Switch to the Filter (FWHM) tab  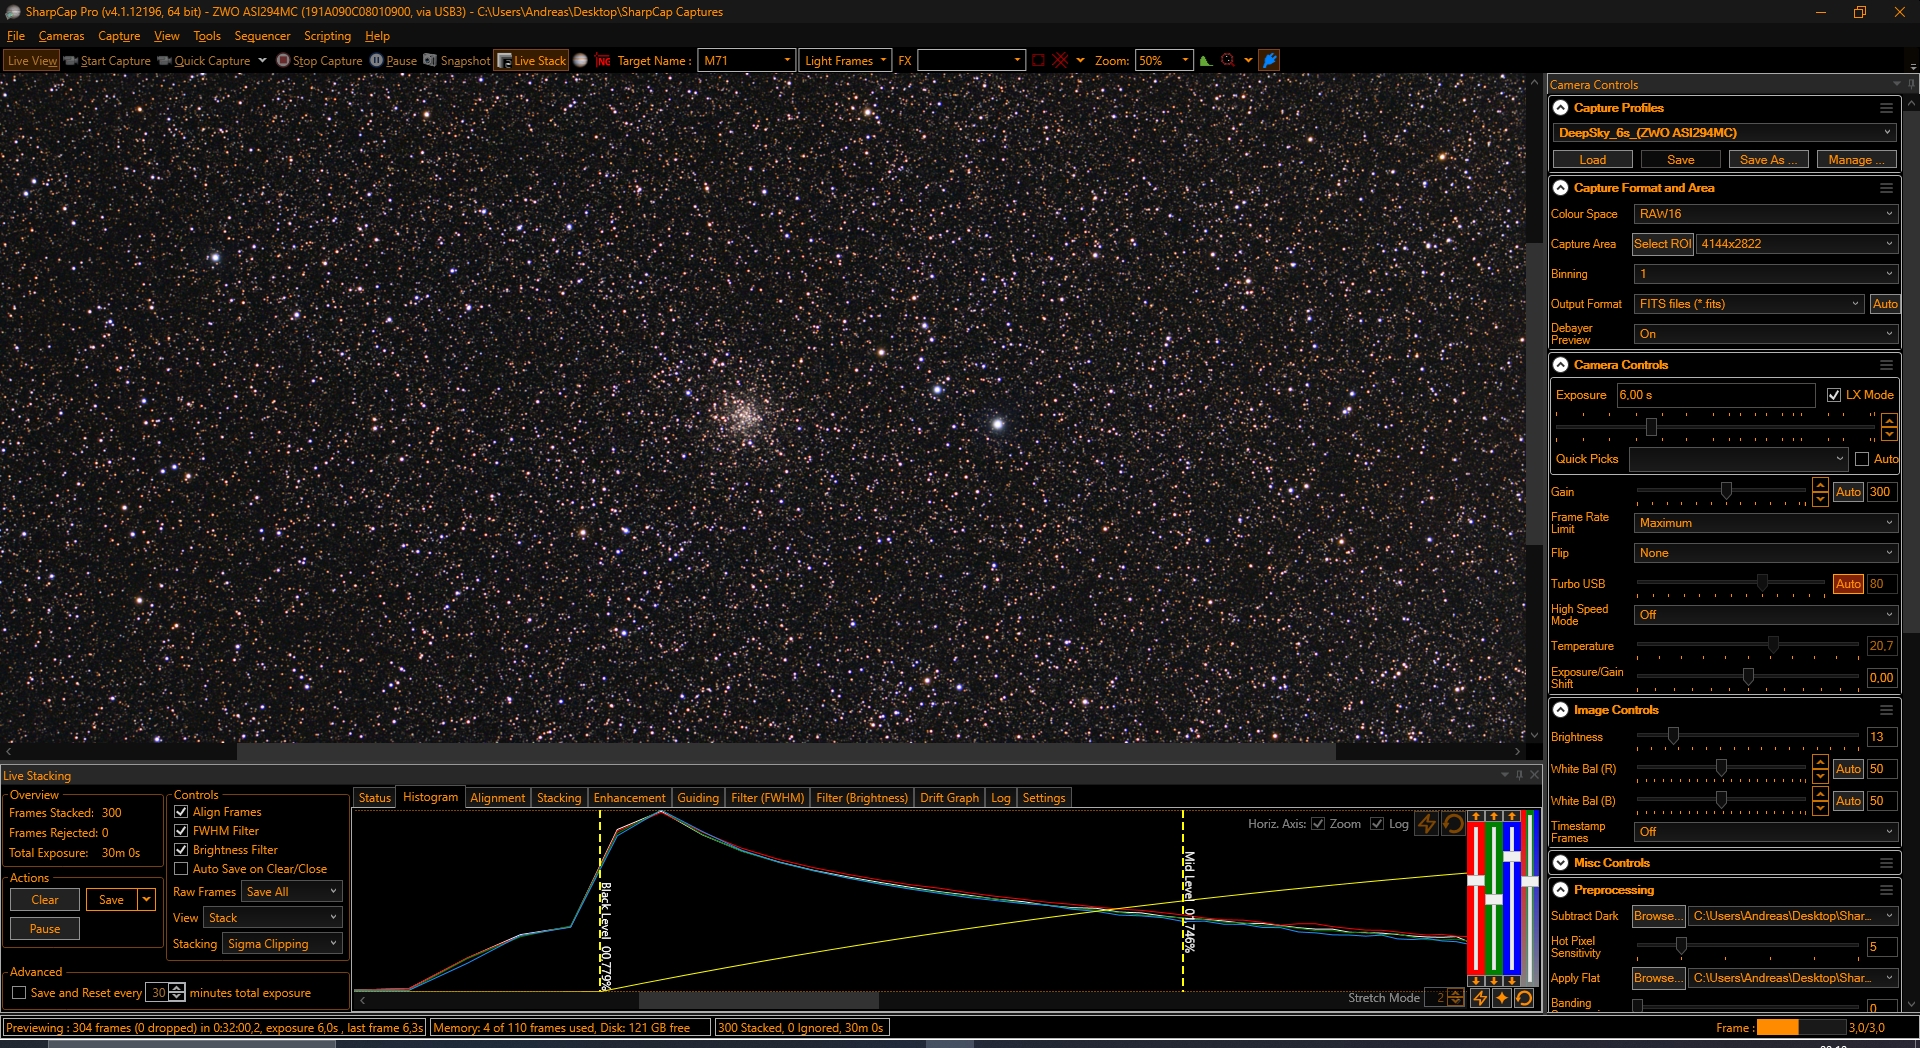pyautogui.click(x=767, y=798)
